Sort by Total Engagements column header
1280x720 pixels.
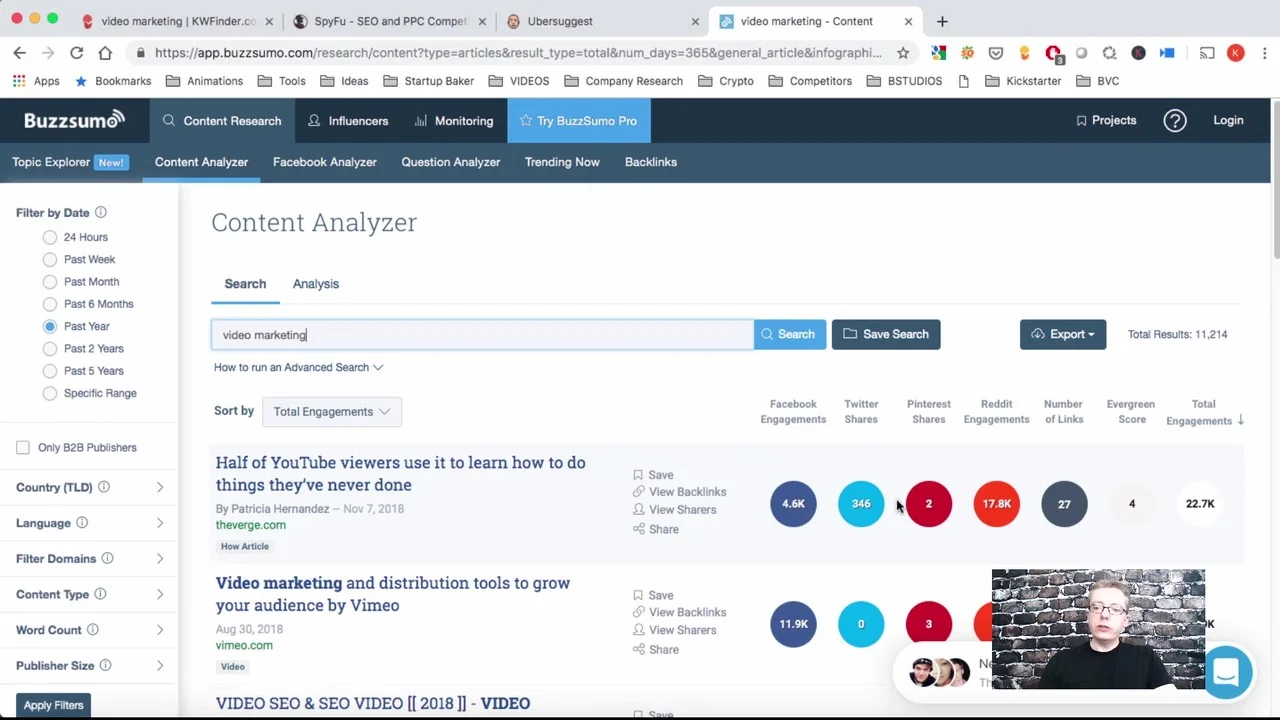(1203, 412)
